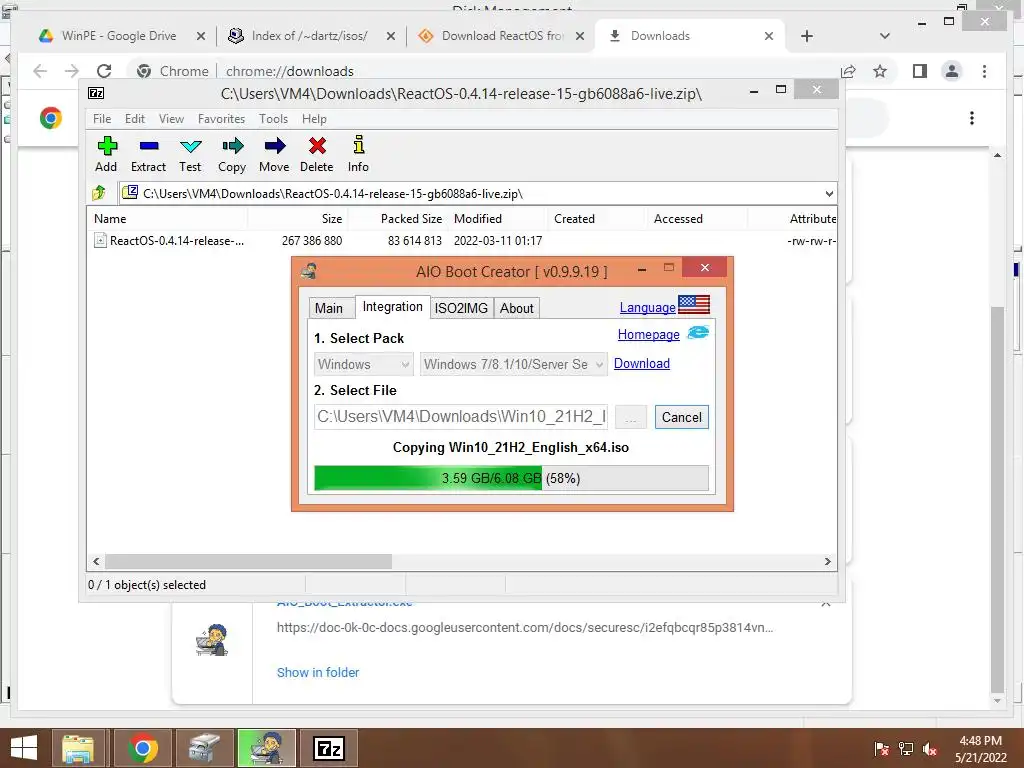Click the network tray icon

point(906,749)
